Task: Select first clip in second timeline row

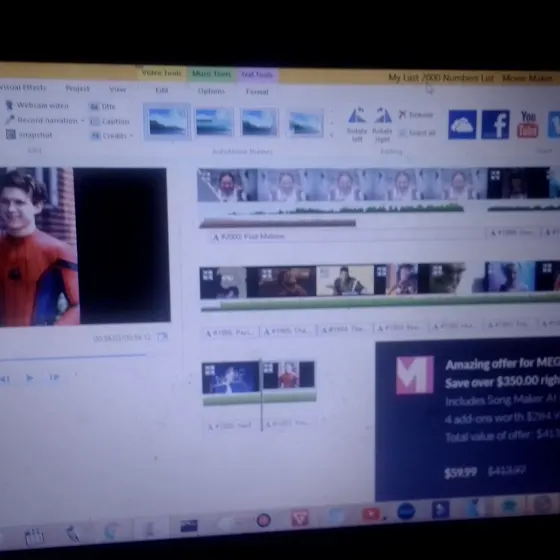Action: point(223,283)
